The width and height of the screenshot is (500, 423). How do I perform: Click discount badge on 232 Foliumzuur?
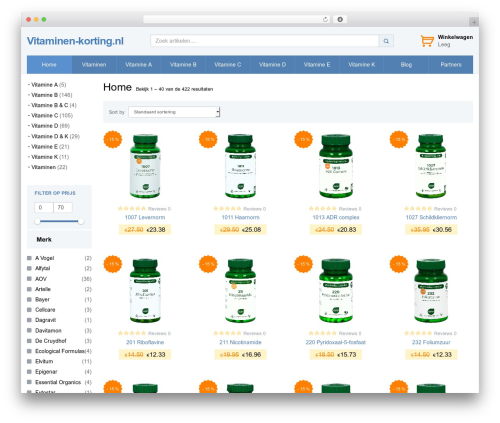click(x=399, y=264)
